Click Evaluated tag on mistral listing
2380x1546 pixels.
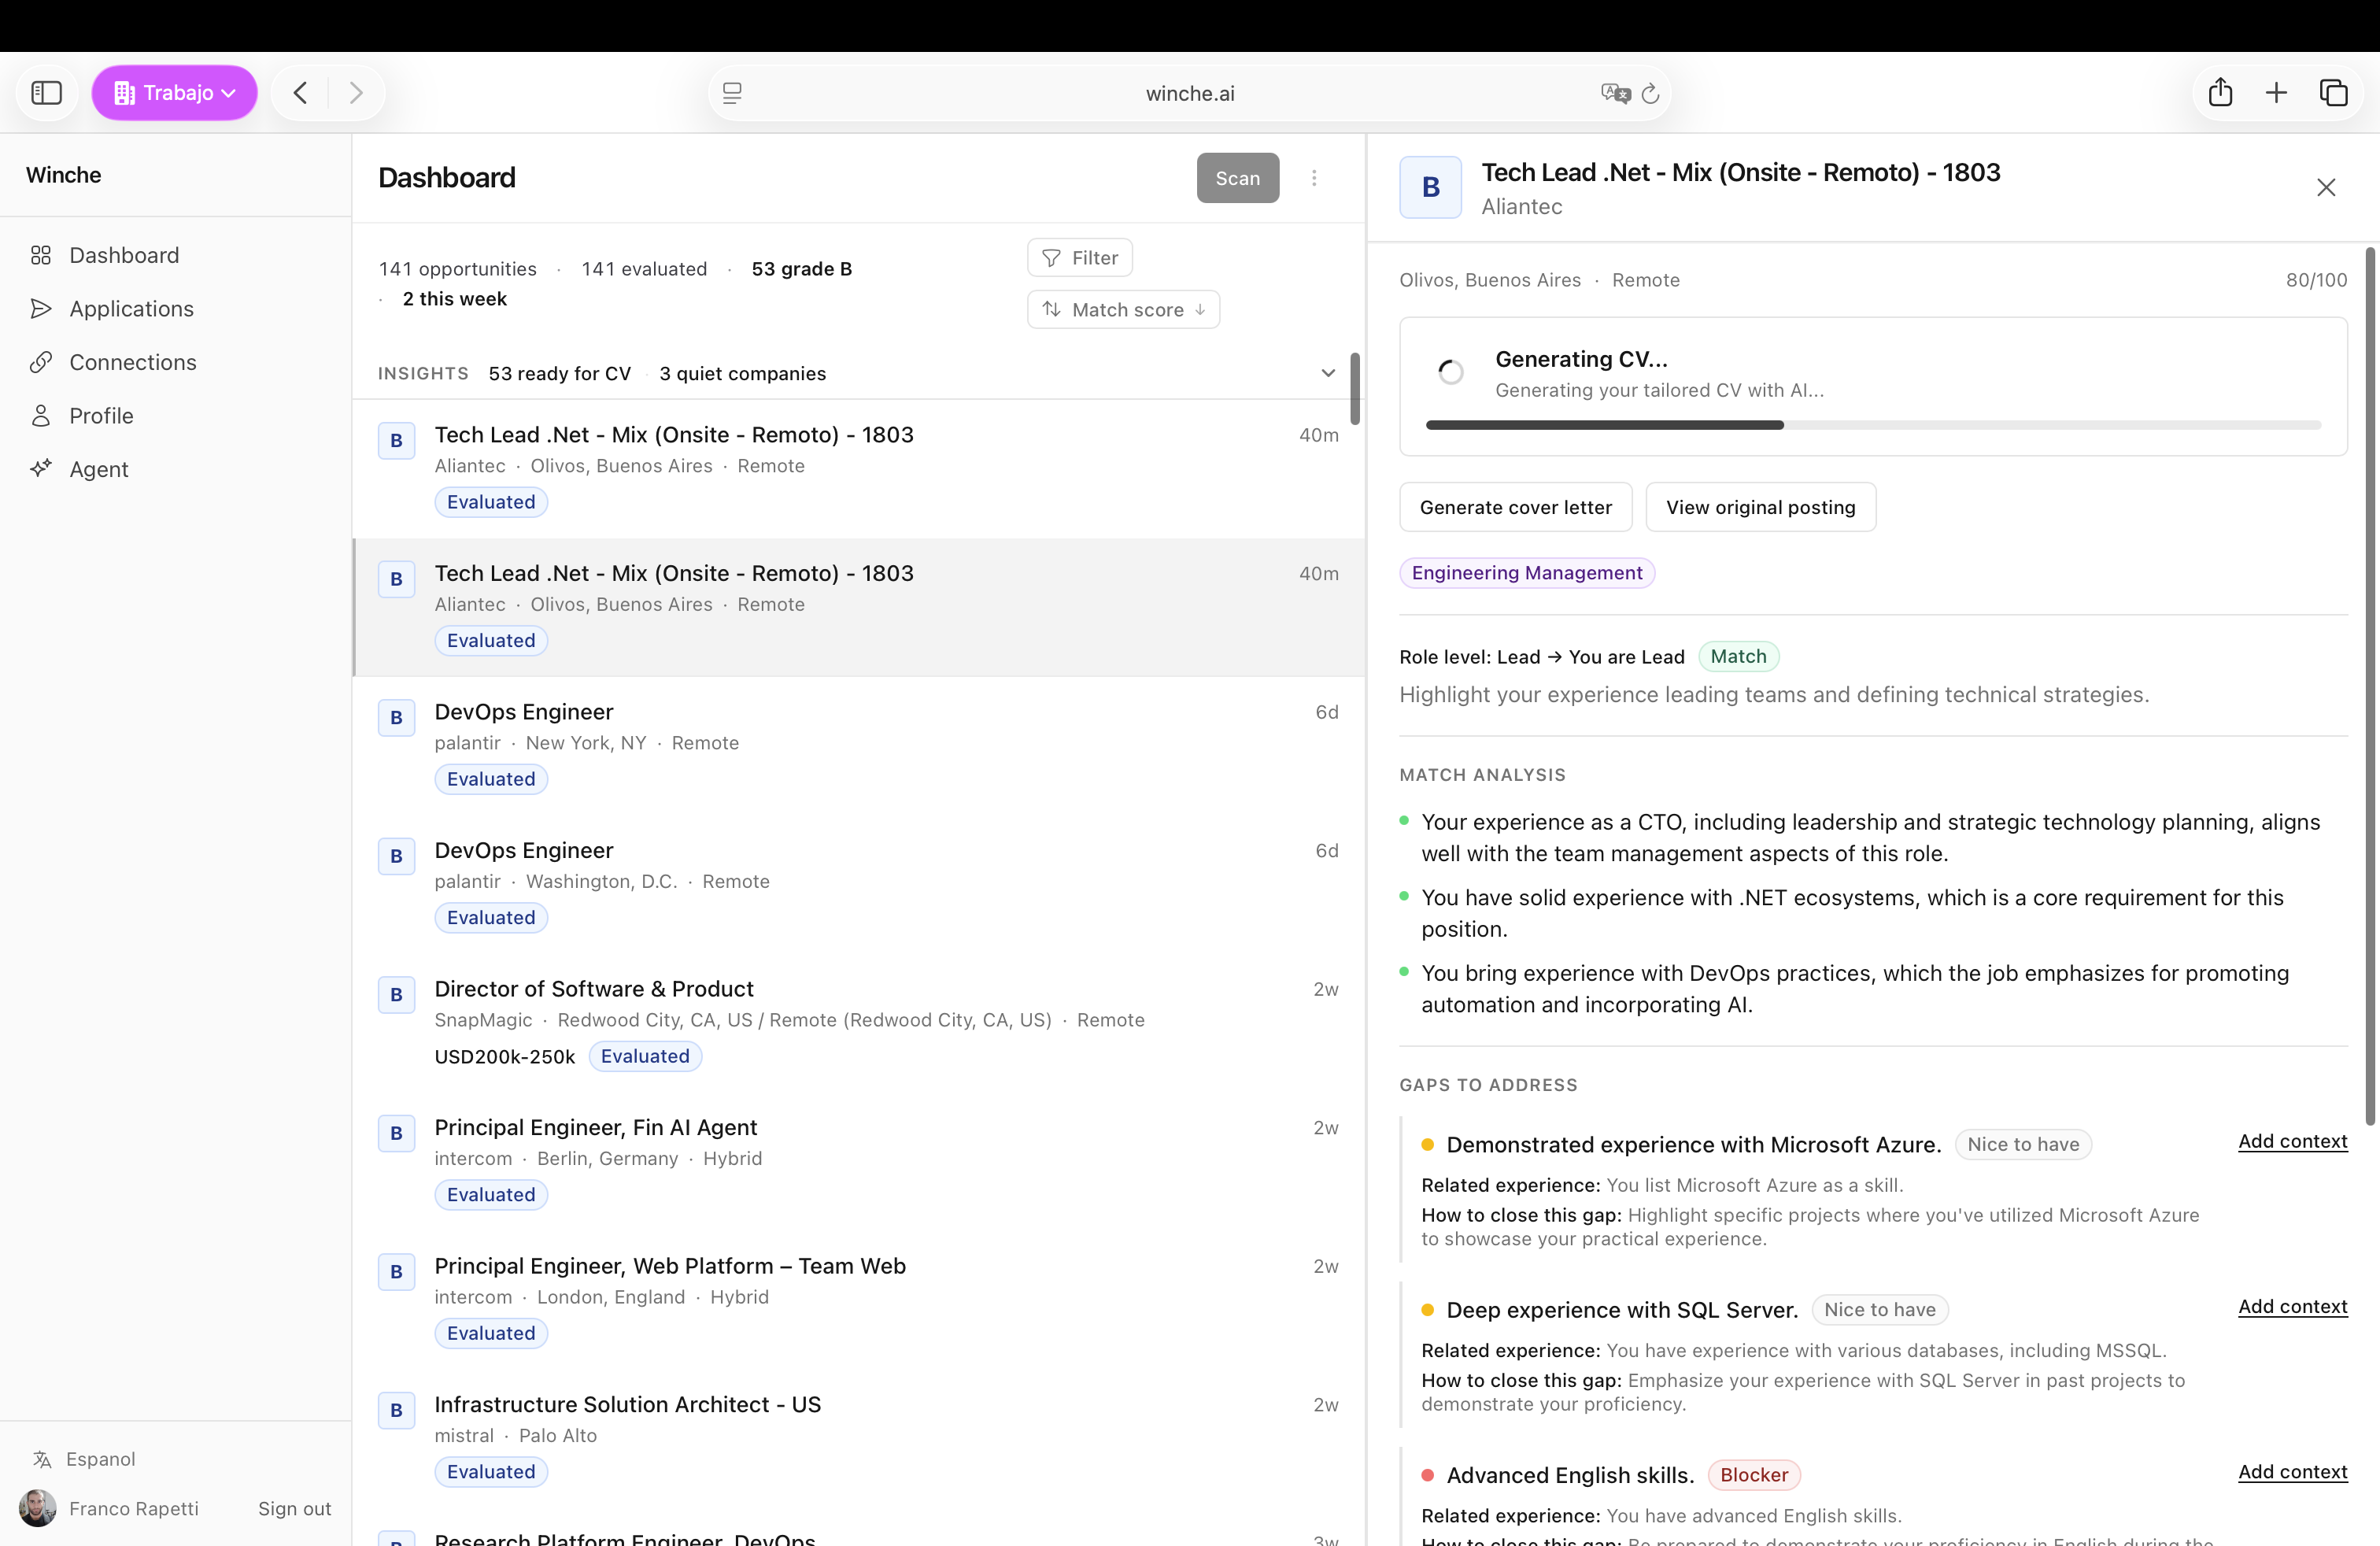pos(491,1472)
